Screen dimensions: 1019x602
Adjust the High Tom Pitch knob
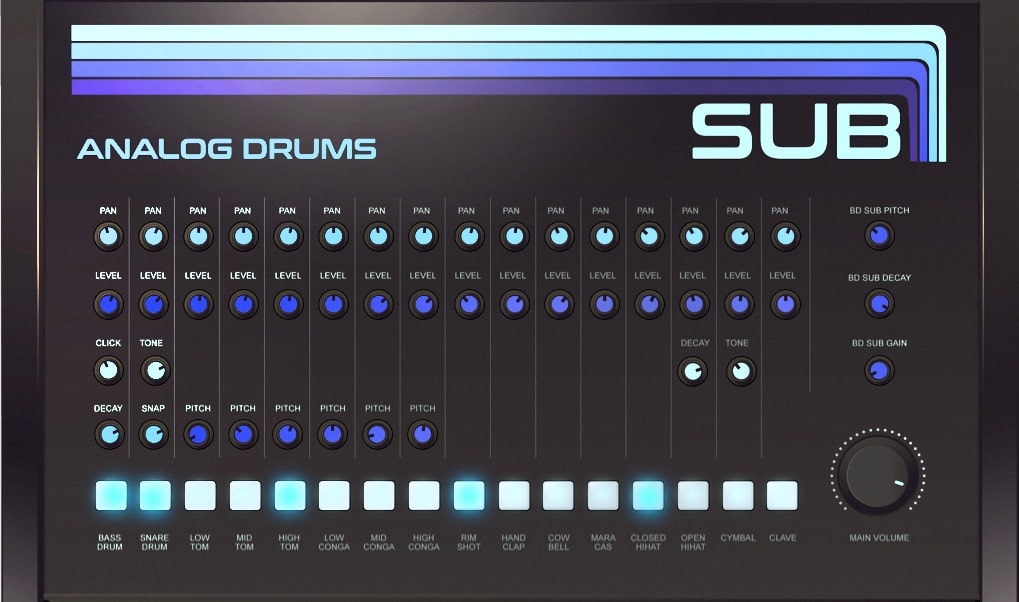click(x=287, y=434)
